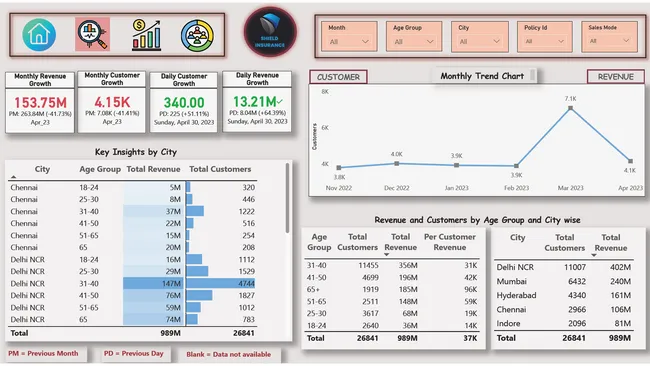The width and height of the screenshot is (650, 366).
Task: Select Hyderabad row in city table
Action: pyautogui.click(x=564, y=296)
